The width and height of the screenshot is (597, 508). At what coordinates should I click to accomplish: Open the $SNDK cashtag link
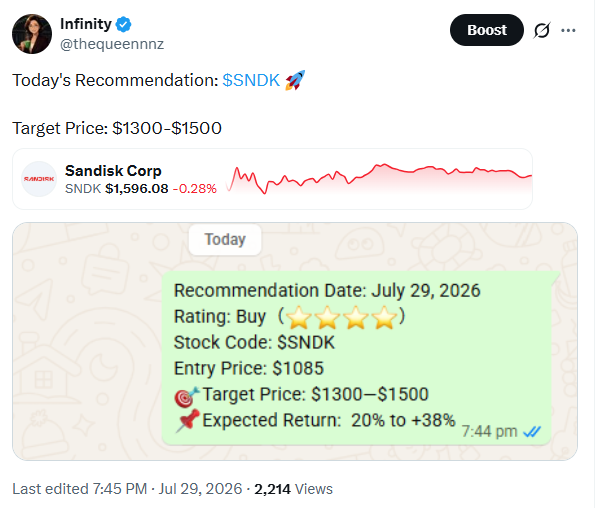point(251,80)
